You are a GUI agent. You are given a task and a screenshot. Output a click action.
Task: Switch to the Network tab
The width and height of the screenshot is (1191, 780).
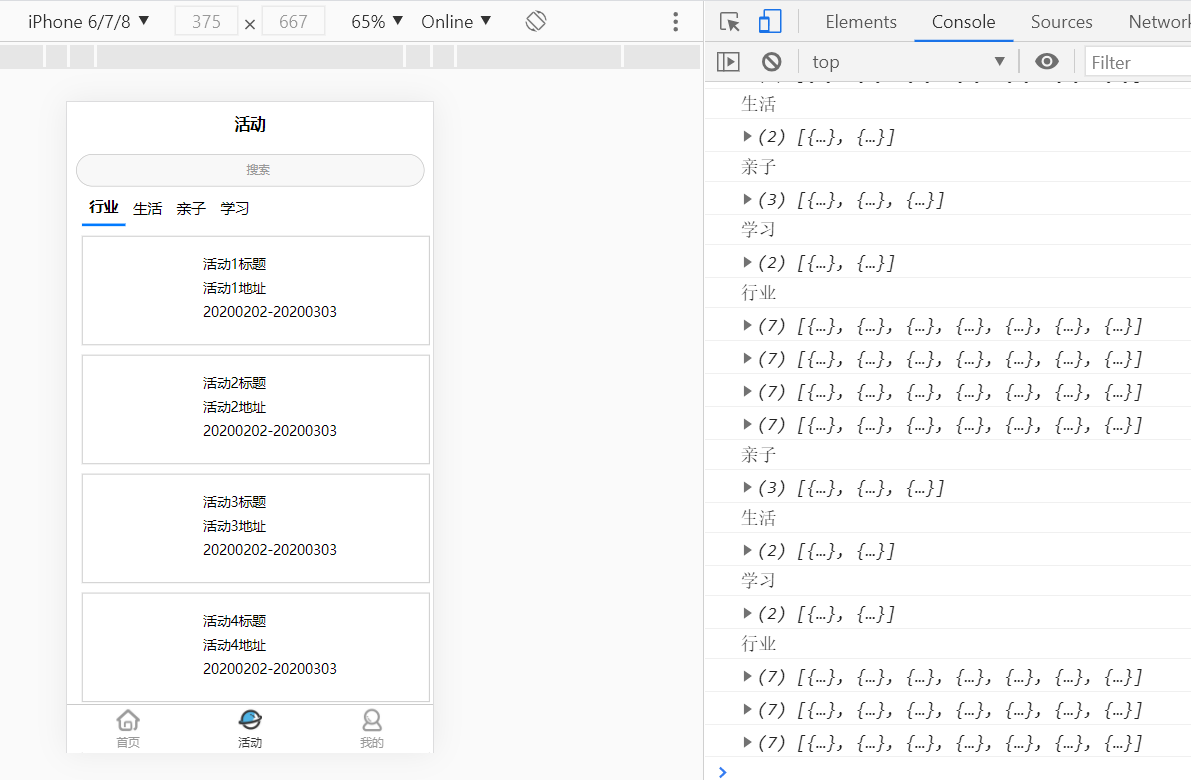pyautogui.click(x=1159, y=22)
